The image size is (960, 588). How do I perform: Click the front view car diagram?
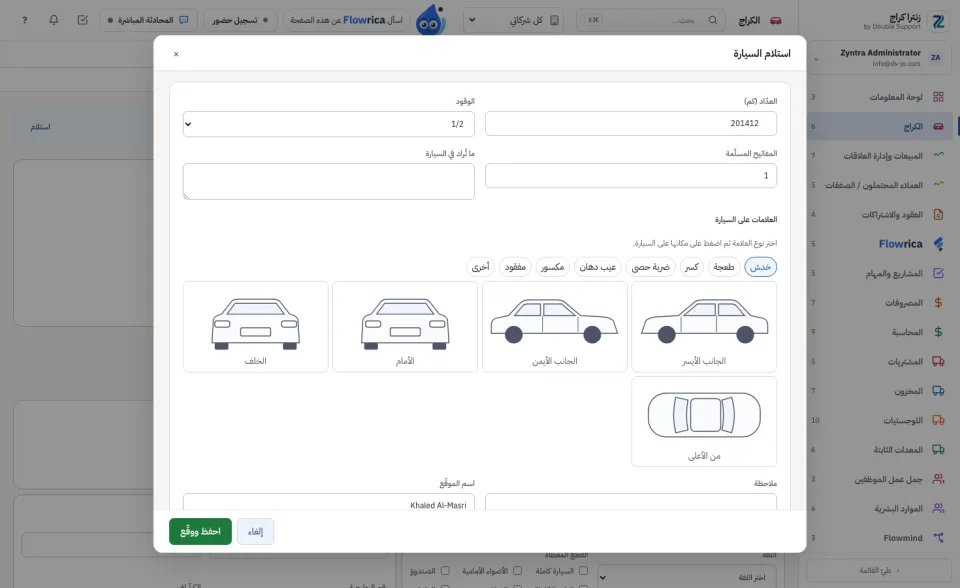[x=405, y=326]
